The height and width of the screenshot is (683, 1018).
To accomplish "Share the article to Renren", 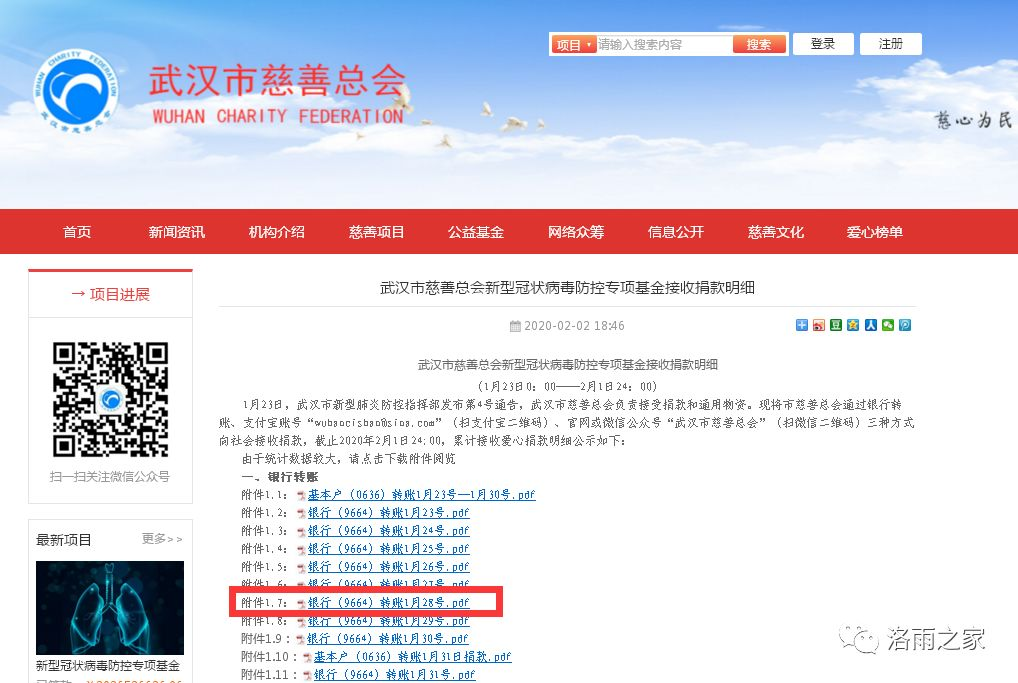I will click(x=869, y=325).
